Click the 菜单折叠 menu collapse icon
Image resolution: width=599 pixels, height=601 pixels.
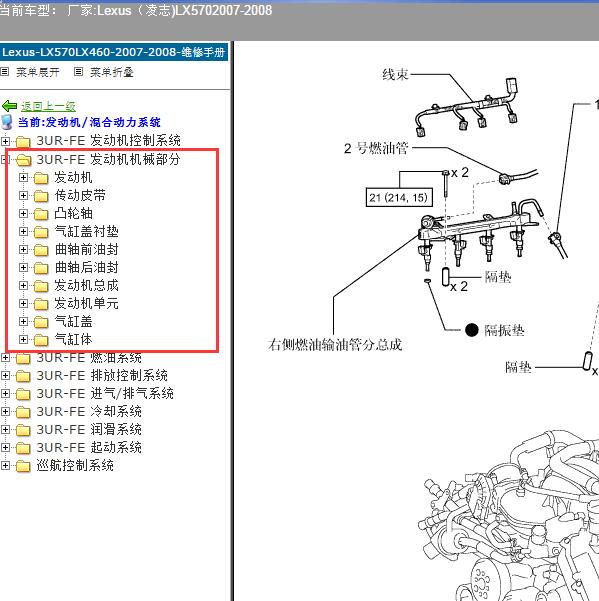coord(78,72)
